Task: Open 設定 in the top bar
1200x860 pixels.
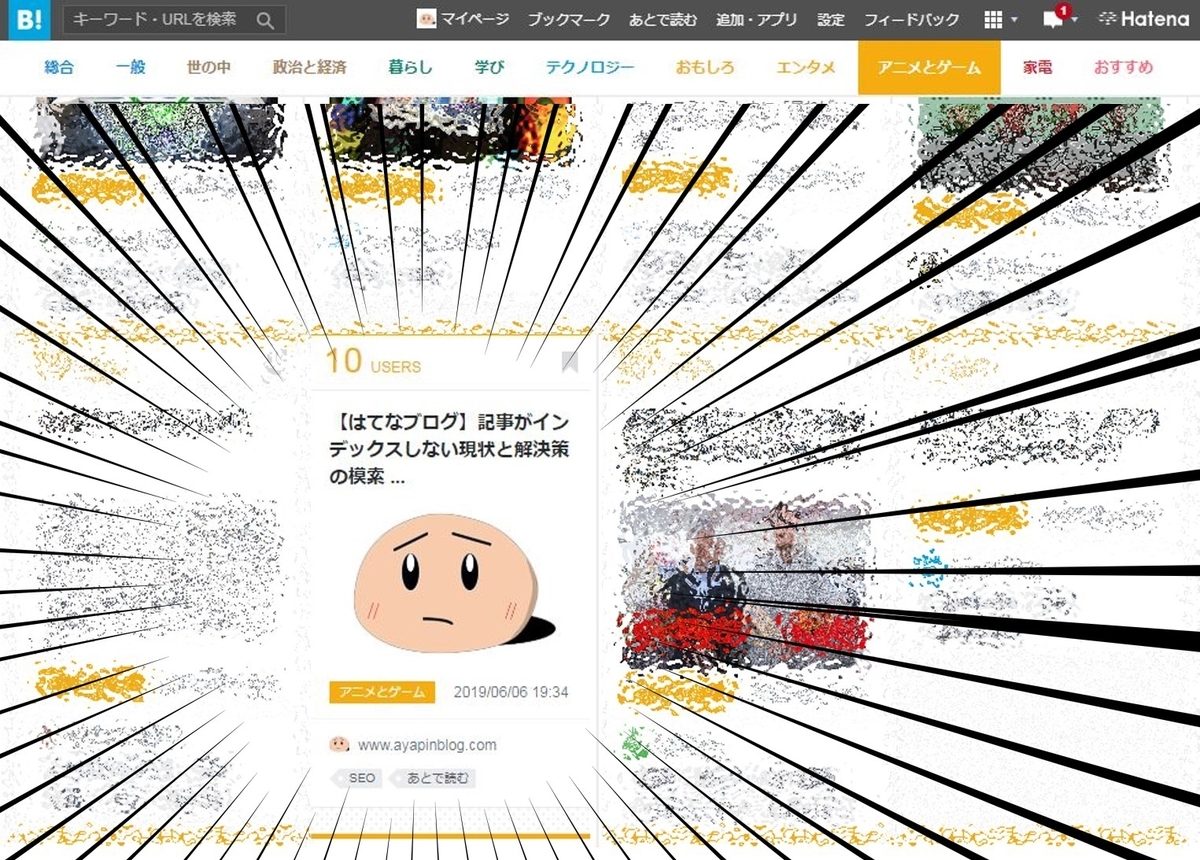Action: tap(830, 20)
